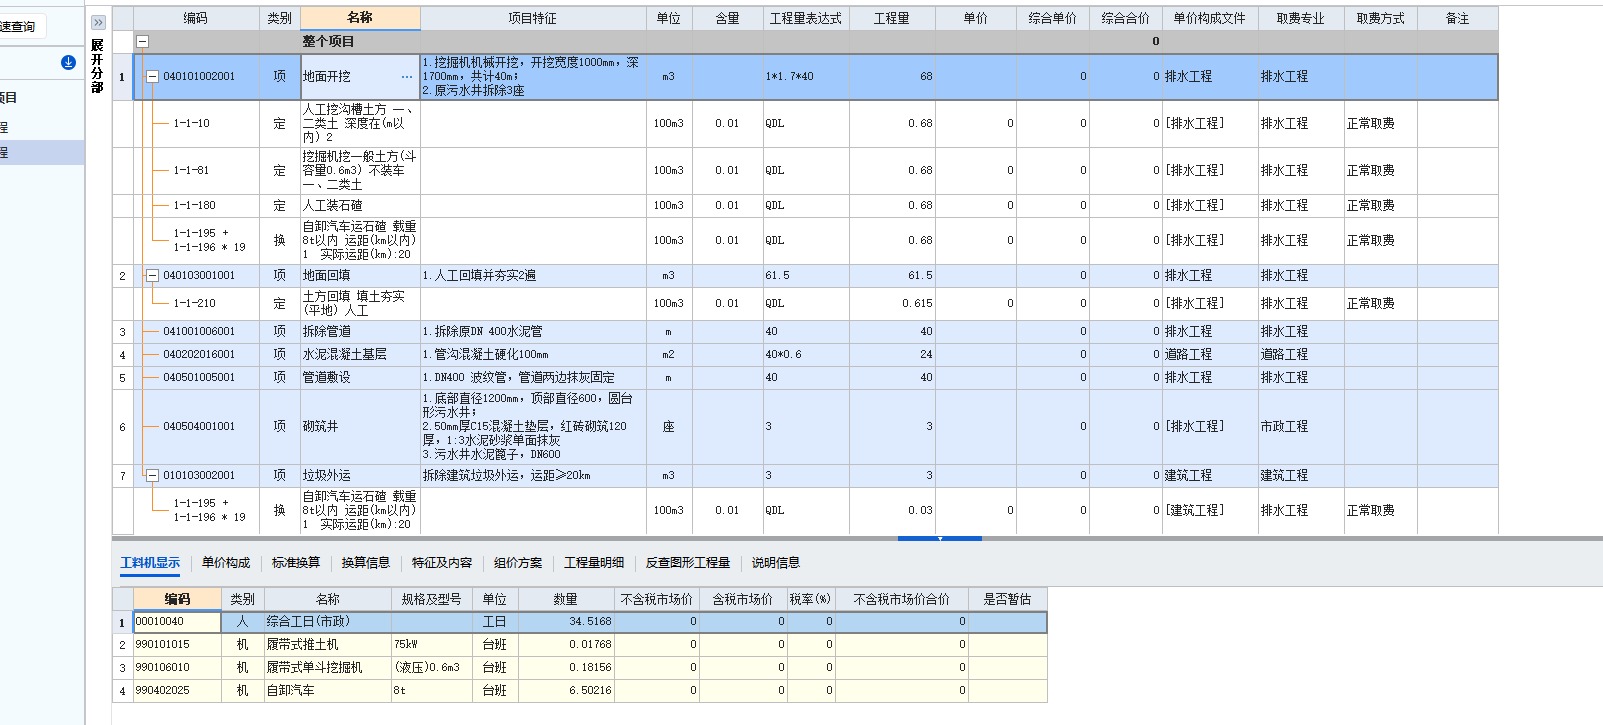Collapse item 040101002001 tree node
Viewport: 1603px width, 725px height.
[153, 76]
